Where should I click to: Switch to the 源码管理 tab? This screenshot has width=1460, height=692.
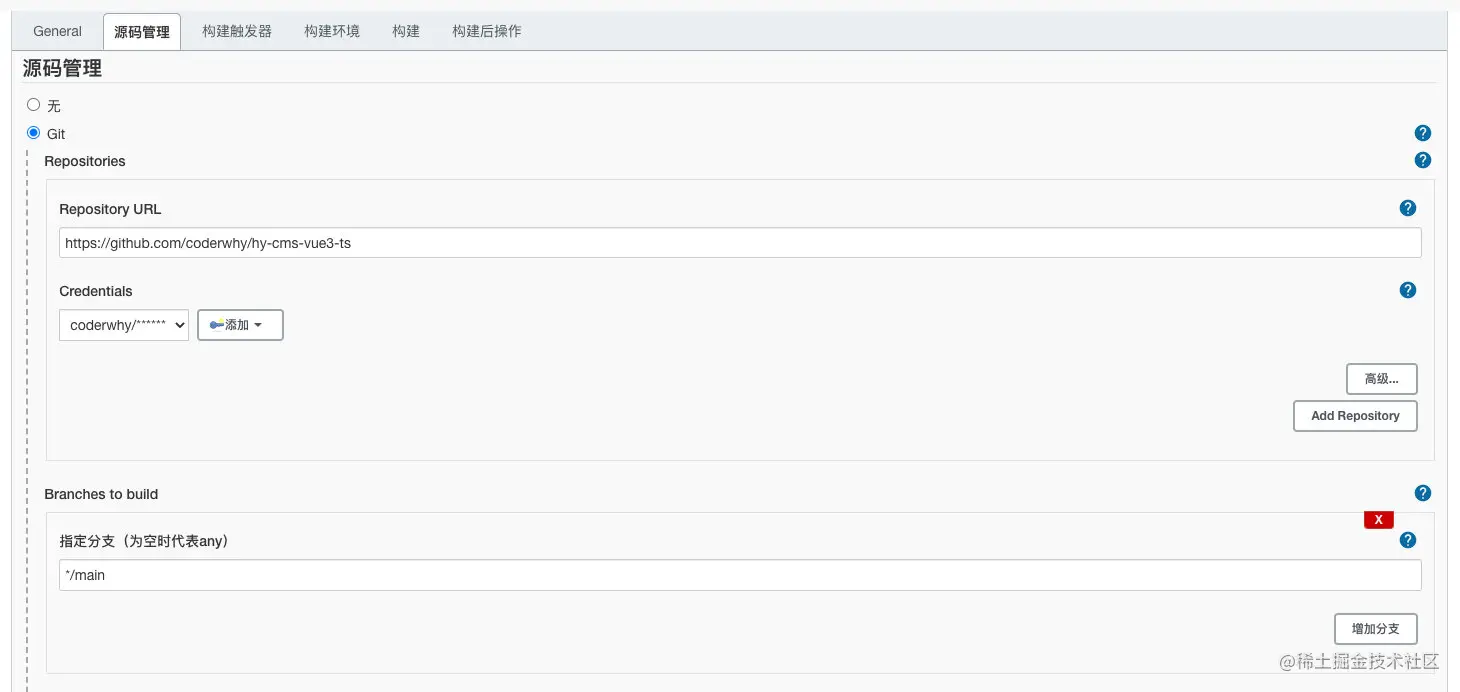click(x=142, y=32)
